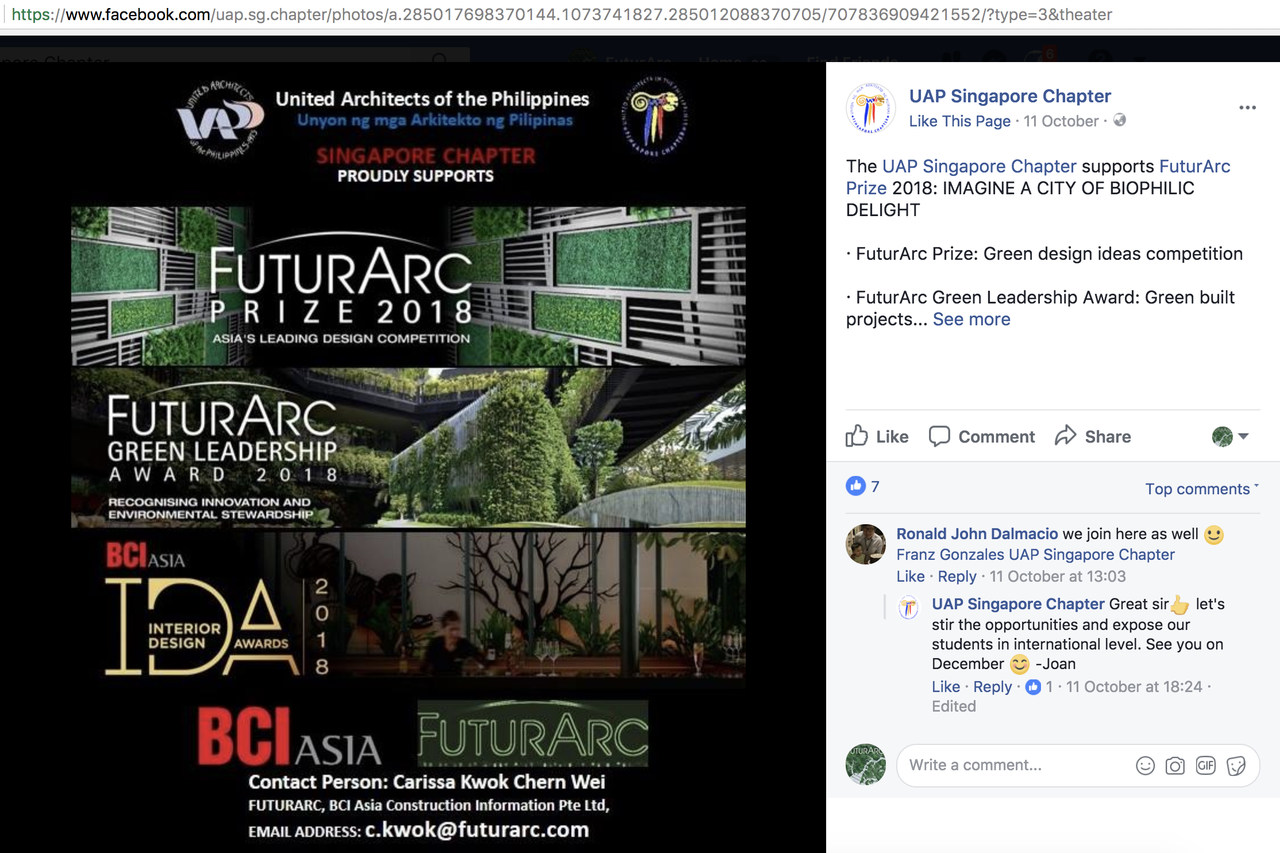Open the UAP Singapore Chapter page title
This screenshot has height=853, width=1280.
[1010, 96]
